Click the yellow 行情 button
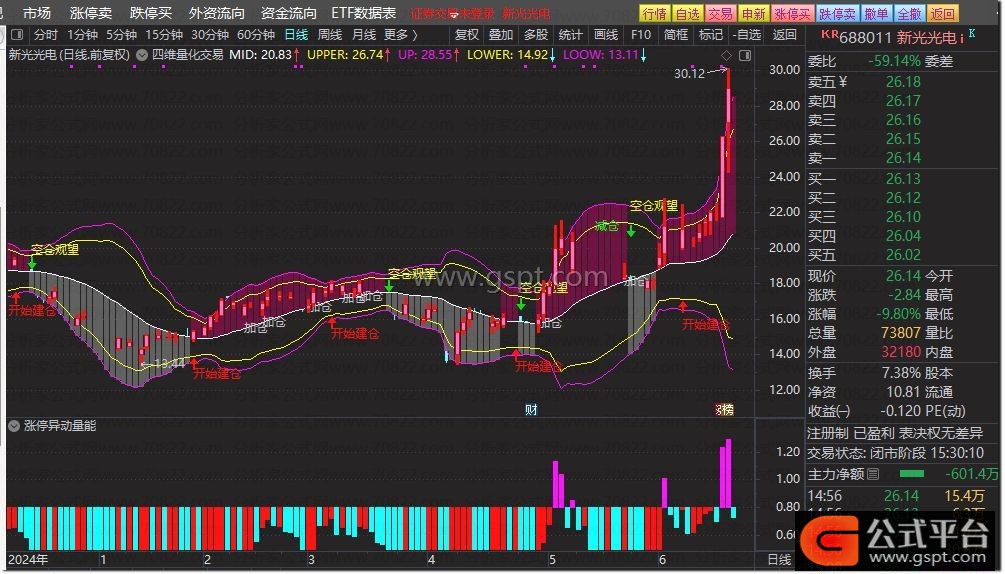 (x=654, y=13)
